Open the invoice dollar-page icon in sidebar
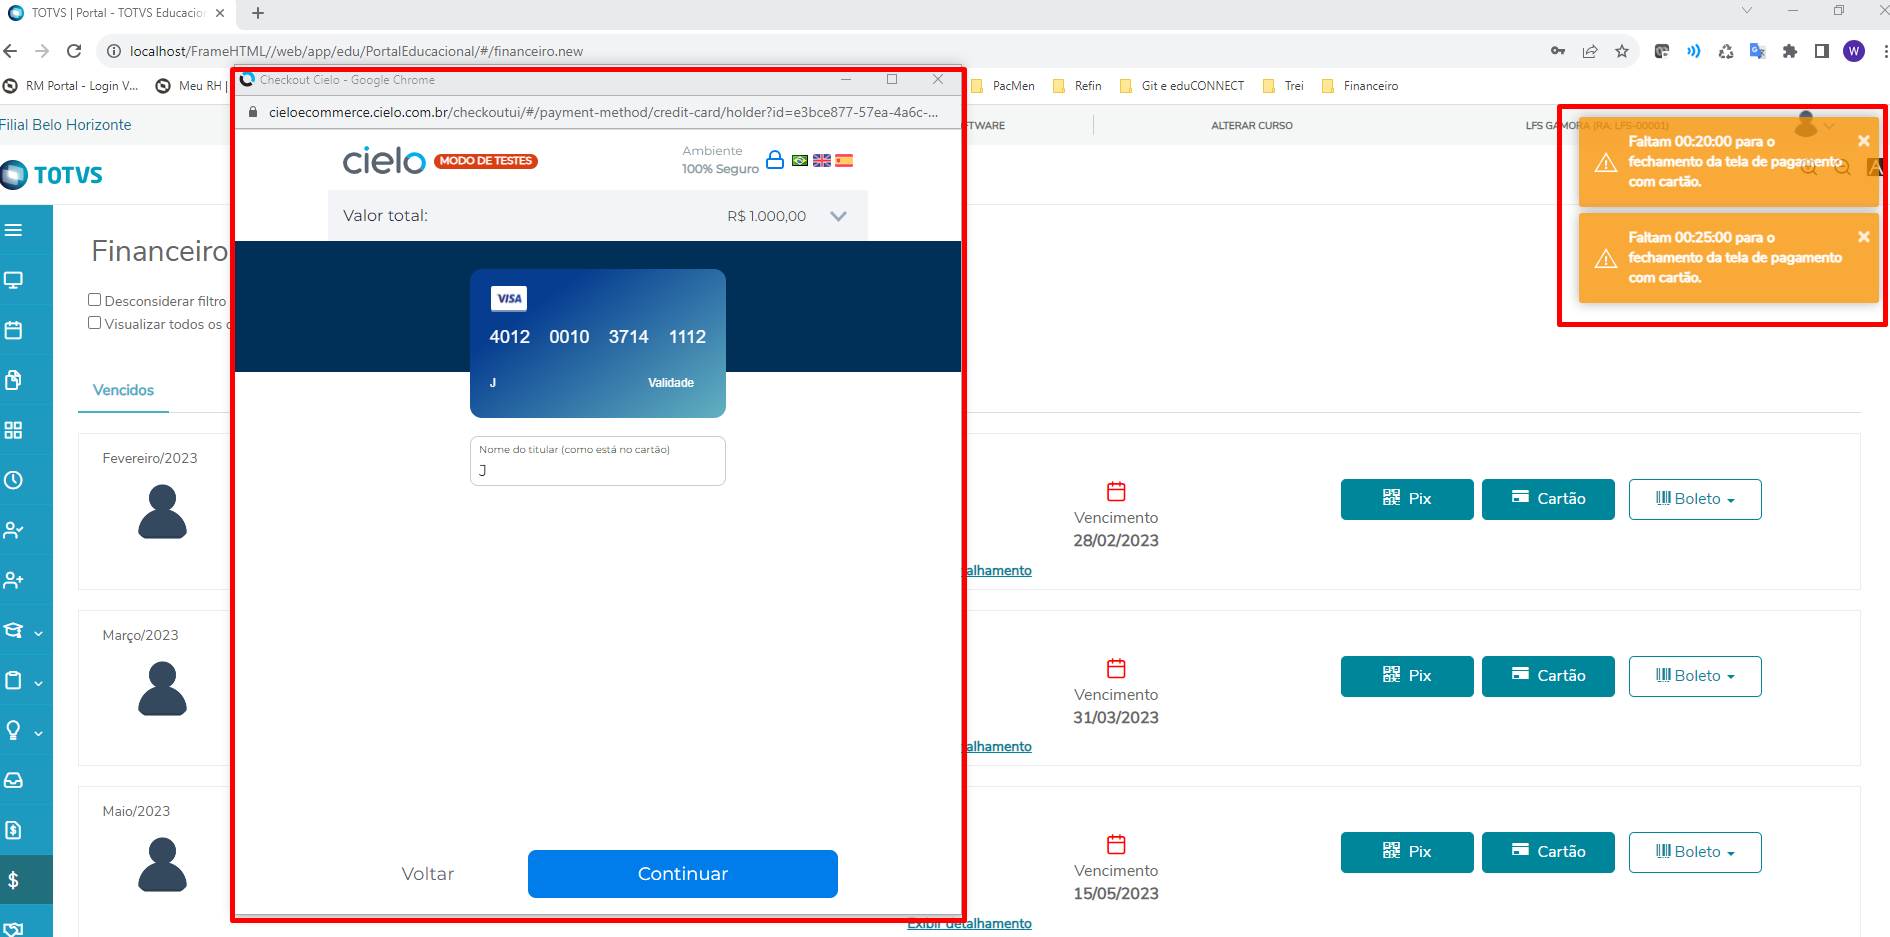Screen dimensions: 1890x937 coord(13,830)
